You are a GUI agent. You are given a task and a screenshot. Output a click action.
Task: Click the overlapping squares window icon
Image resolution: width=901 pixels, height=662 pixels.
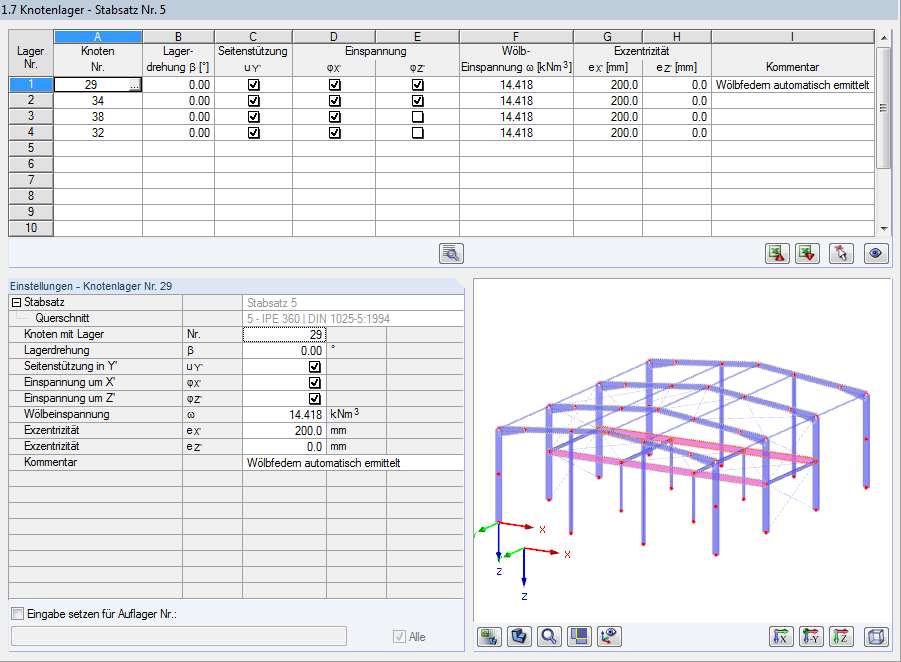[579, 636]
